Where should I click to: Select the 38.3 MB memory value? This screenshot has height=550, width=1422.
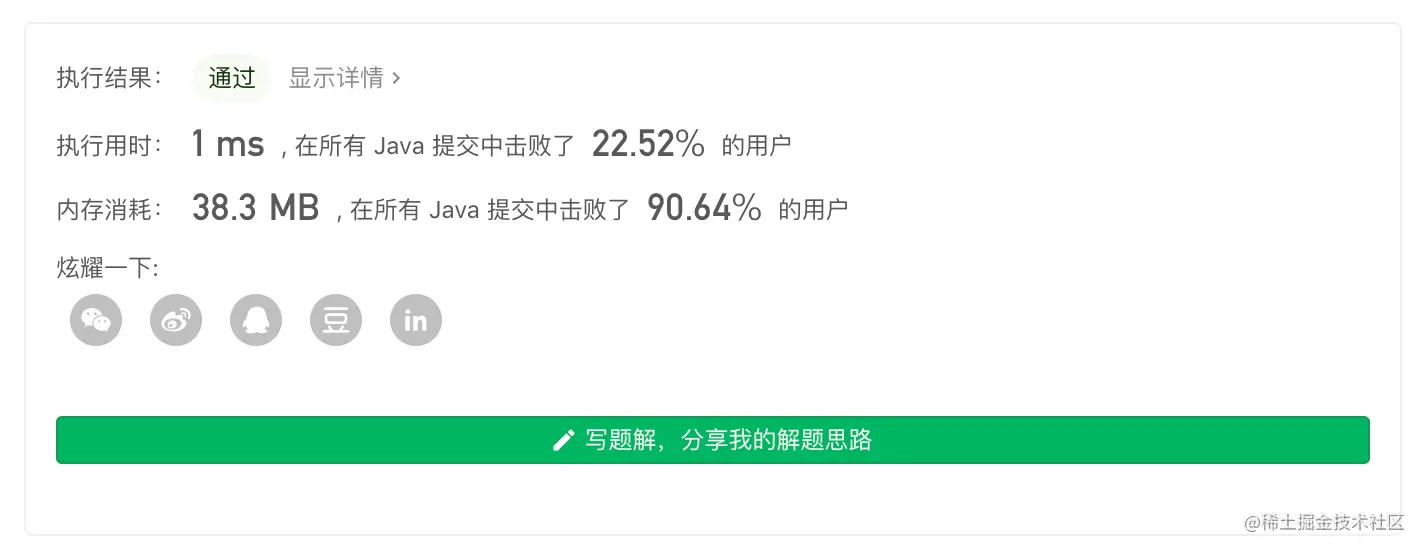[x=255, y=208]
